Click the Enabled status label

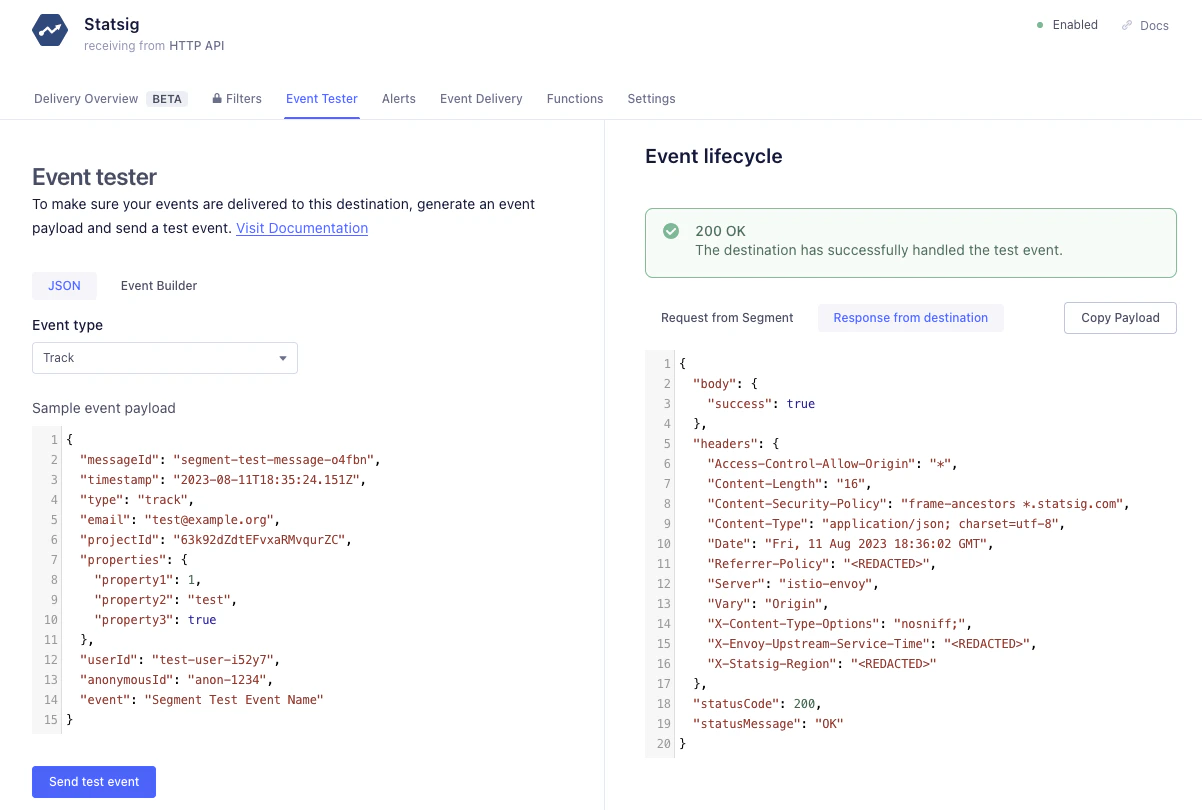tap(1075, 25)
